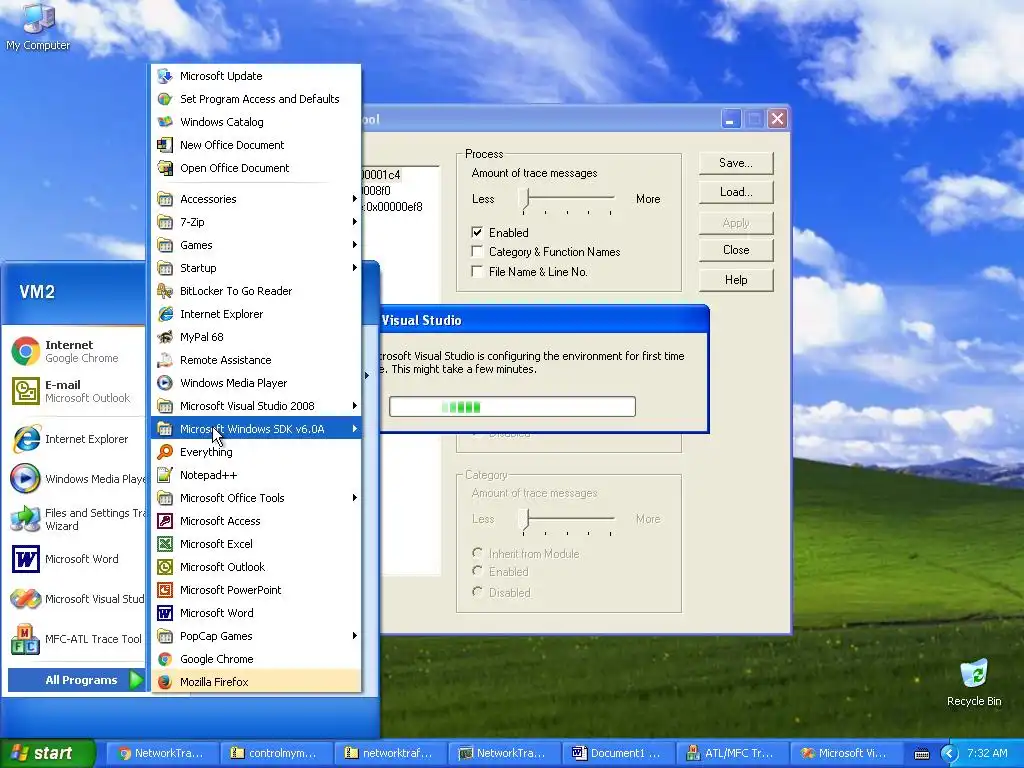Switch to Document1 Word taskbar item
This screenshot has height=768, width=1024.
click(616, 753)
